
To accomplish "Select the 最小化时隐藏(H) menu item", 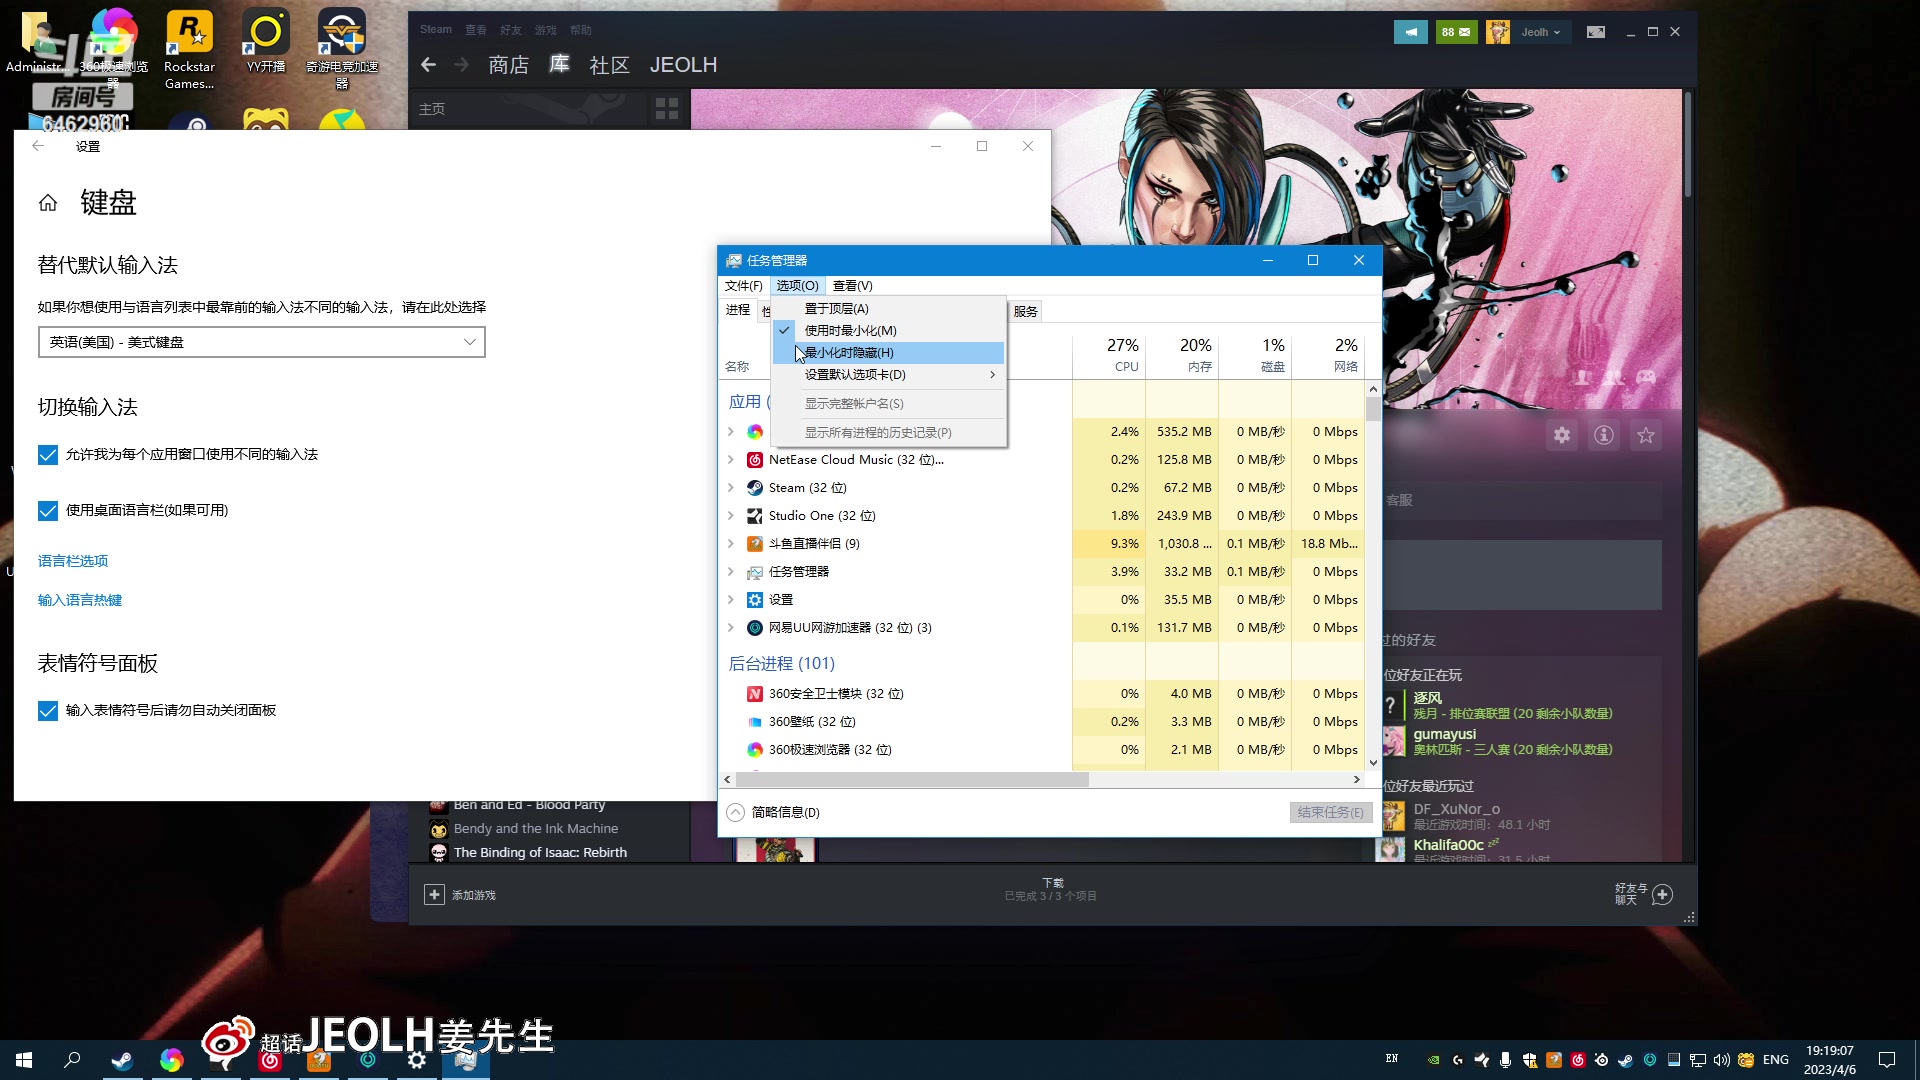I will 849,353.
